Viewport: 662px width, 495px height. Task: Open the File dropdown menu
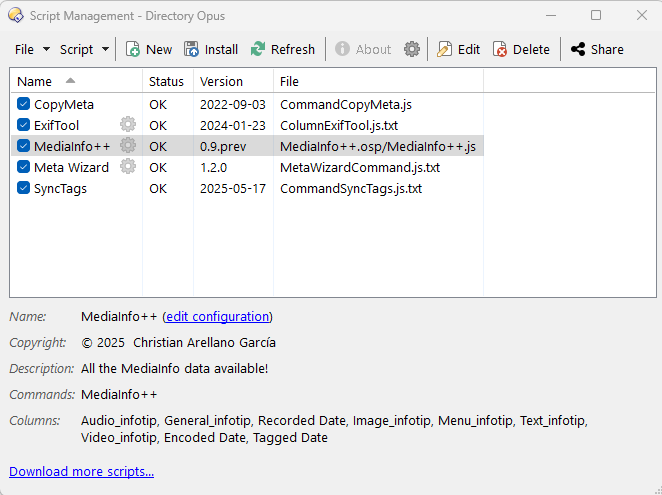click(32, 49)
